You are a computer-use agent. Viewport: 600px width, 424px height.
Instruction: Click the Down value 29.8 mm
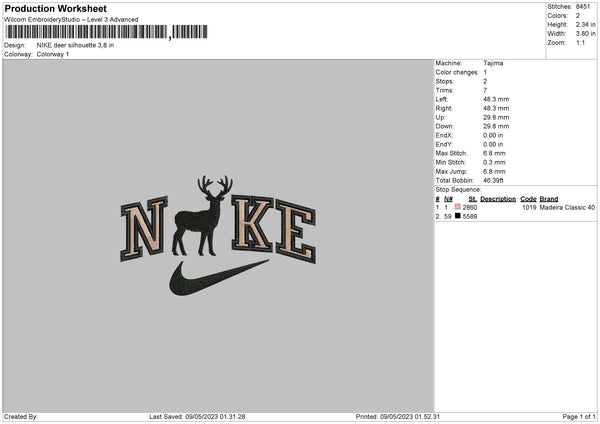click(x=496, y=126)
